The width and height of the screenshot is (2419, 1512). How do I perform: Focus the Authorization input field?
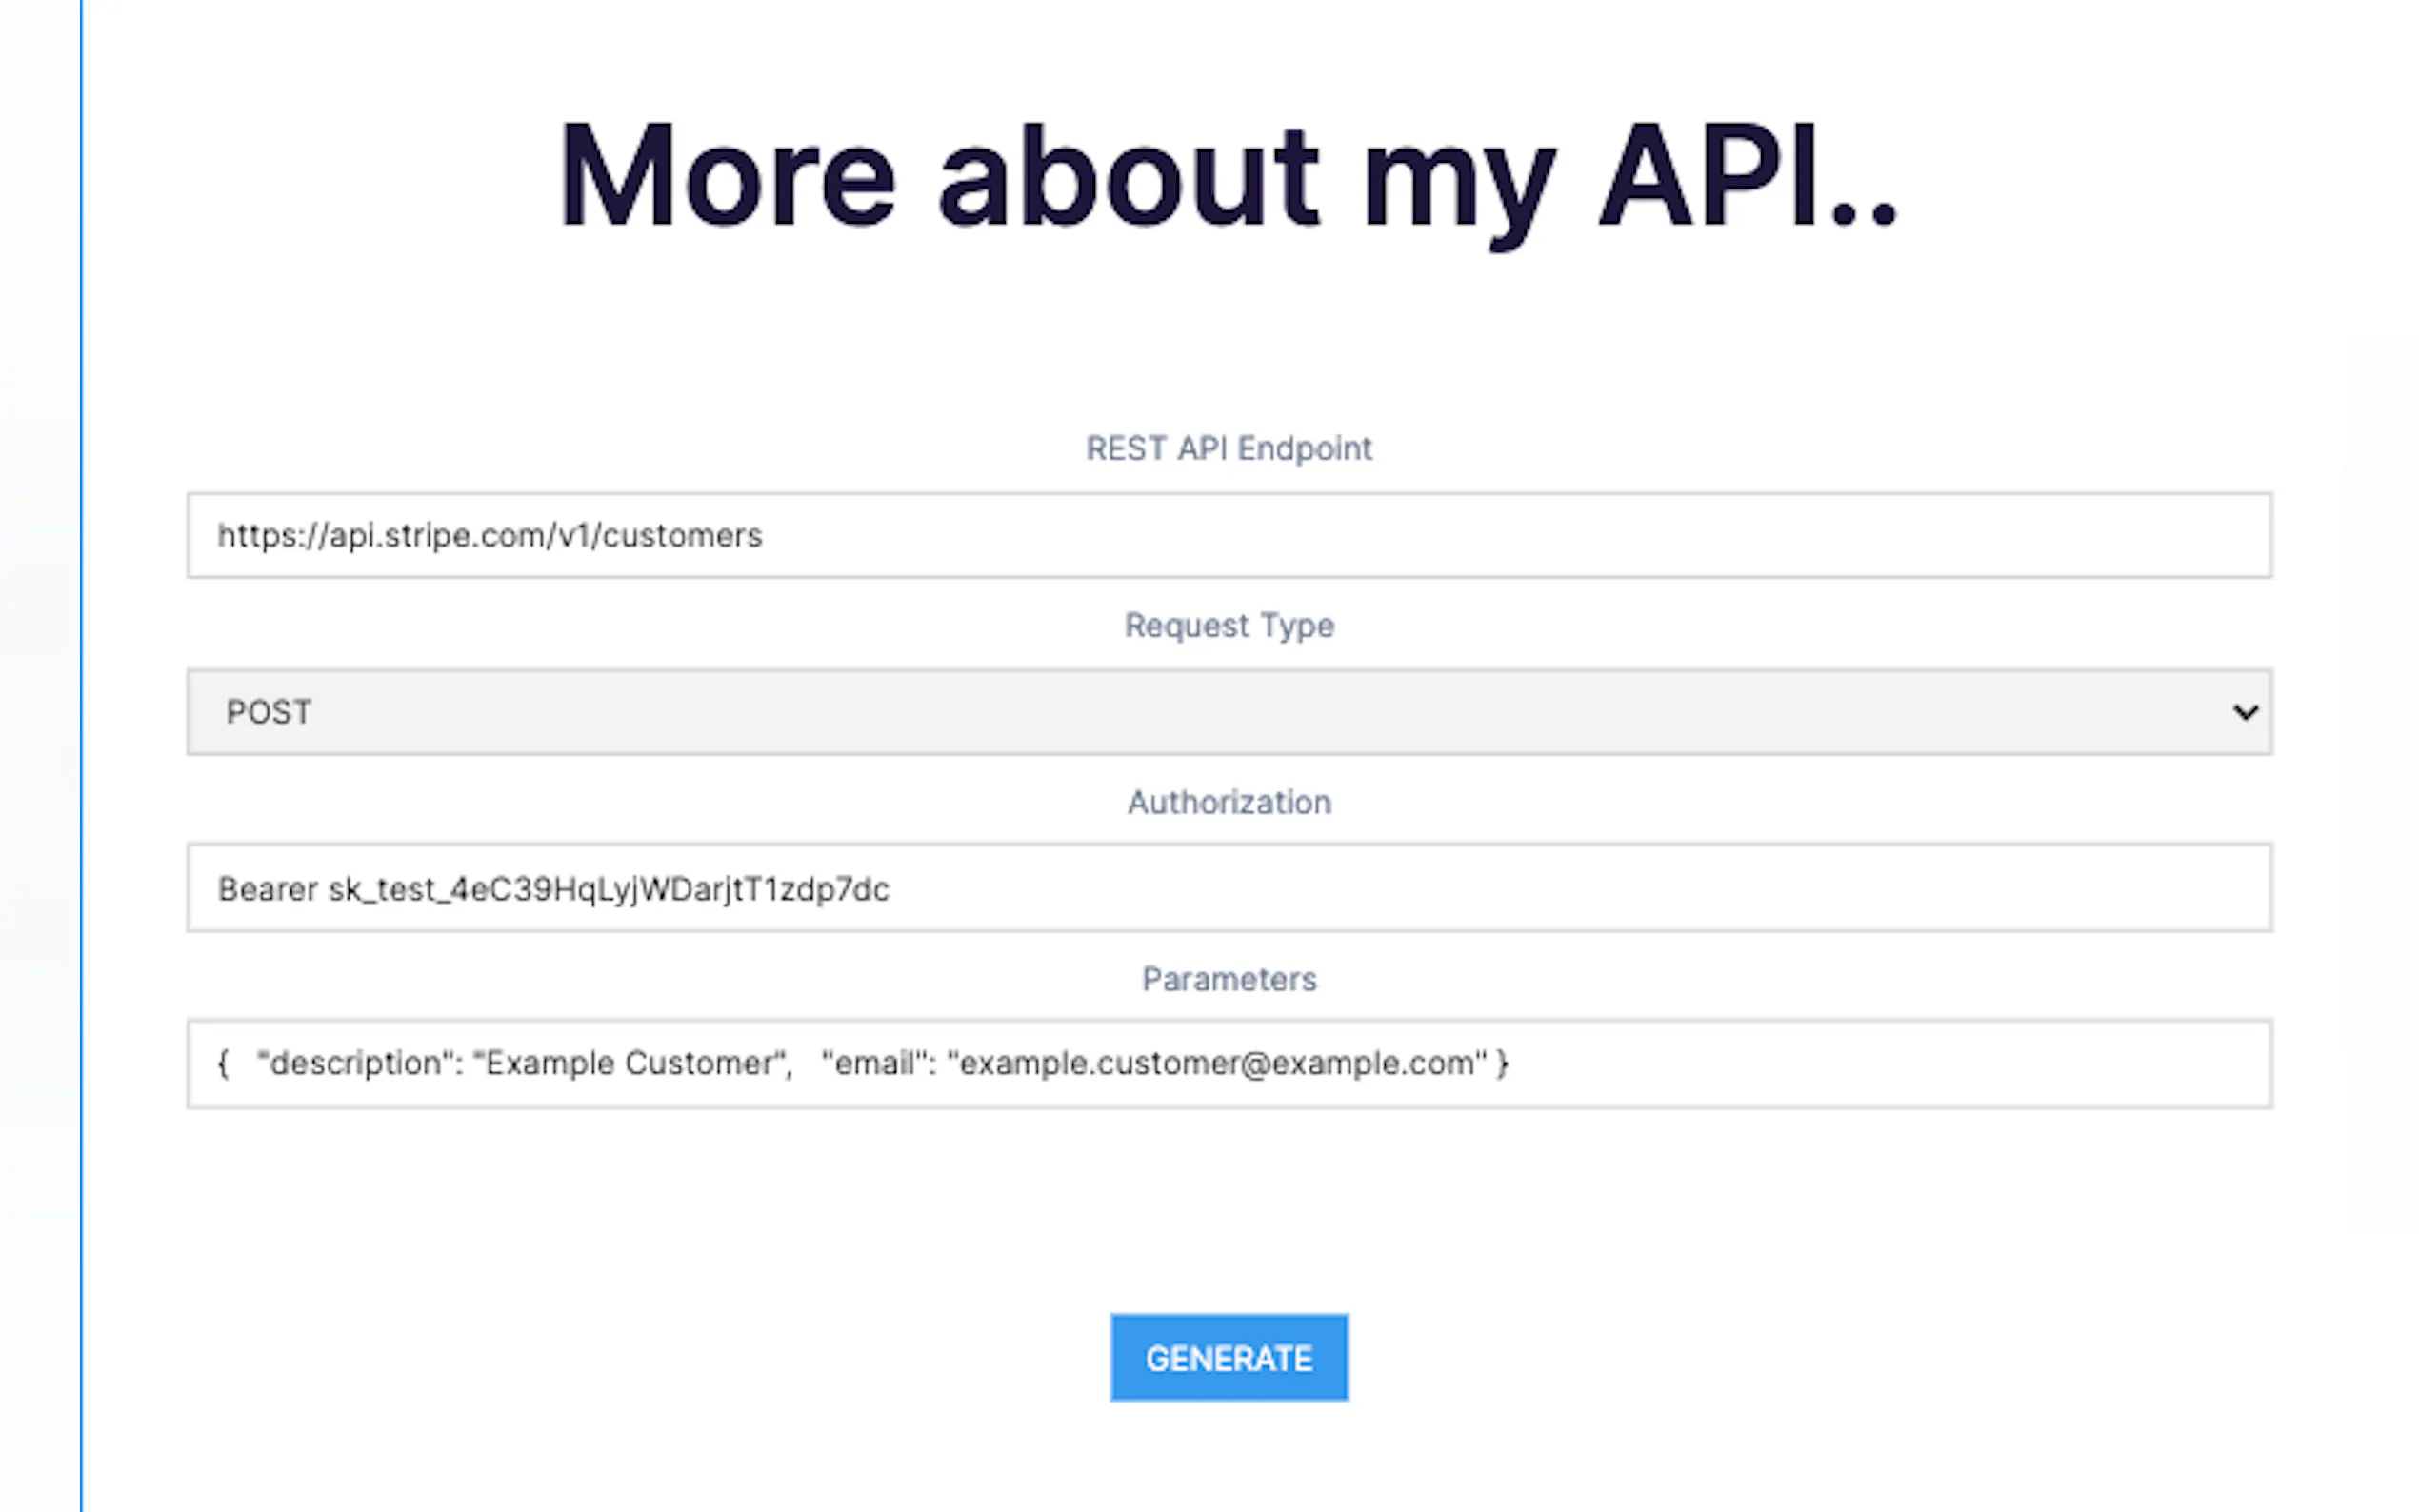tap(1228, 888)
